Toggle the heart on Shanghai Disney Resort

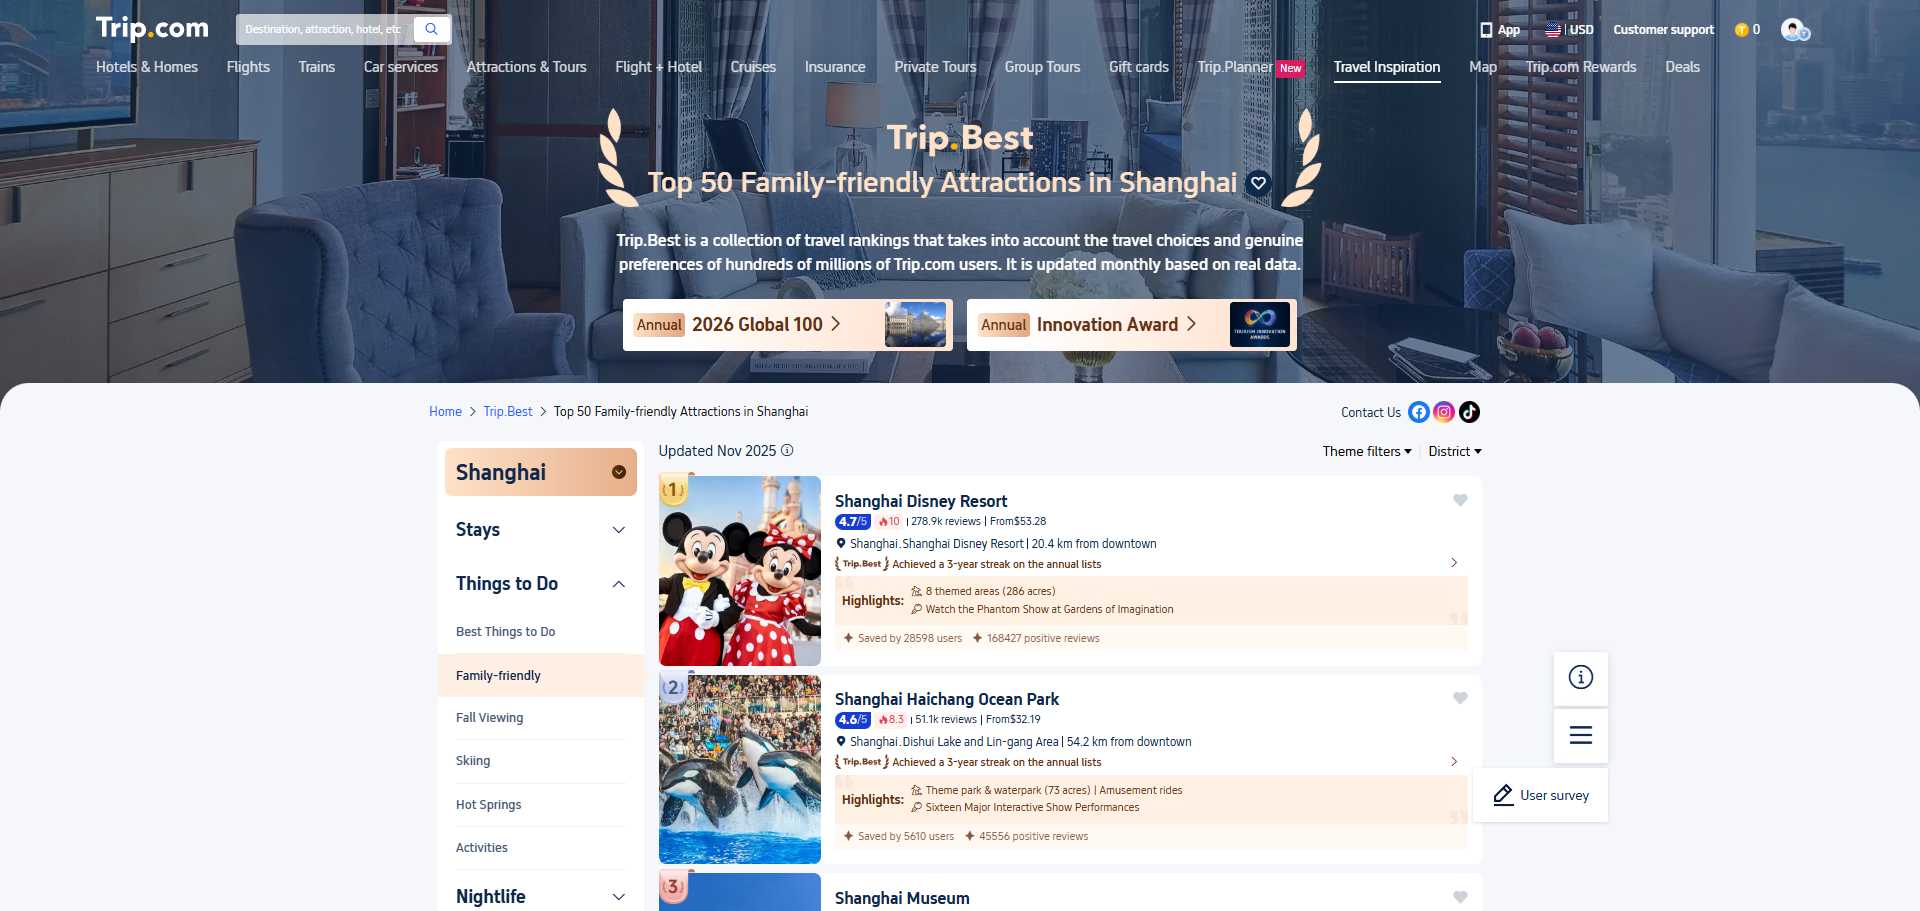click(x=1460, y=500)
